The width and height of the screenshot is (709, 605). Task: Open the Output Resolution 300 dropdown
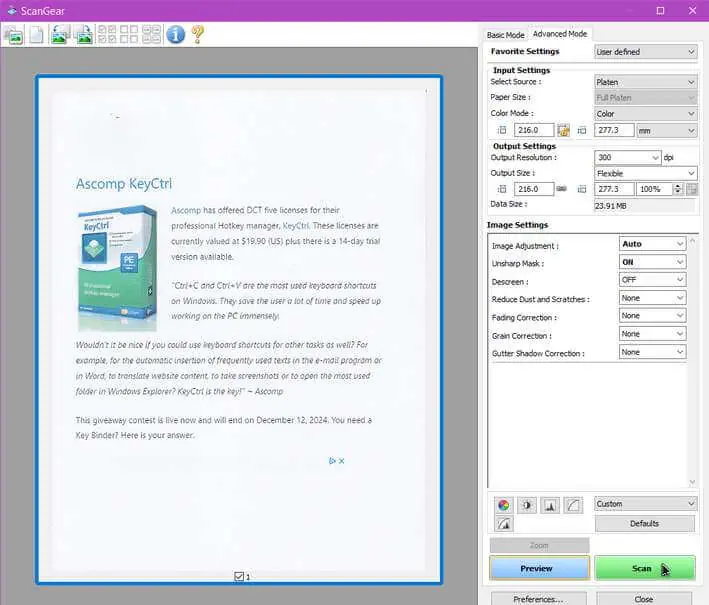point(628,157)
